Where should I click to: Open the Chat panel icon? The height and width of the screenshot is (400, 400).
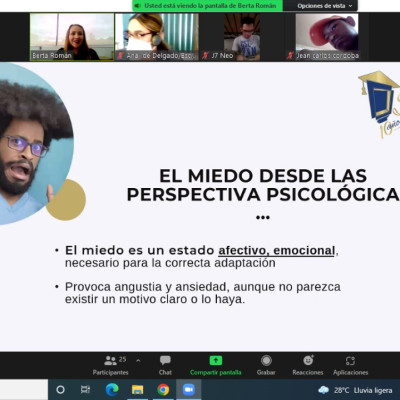165,360
